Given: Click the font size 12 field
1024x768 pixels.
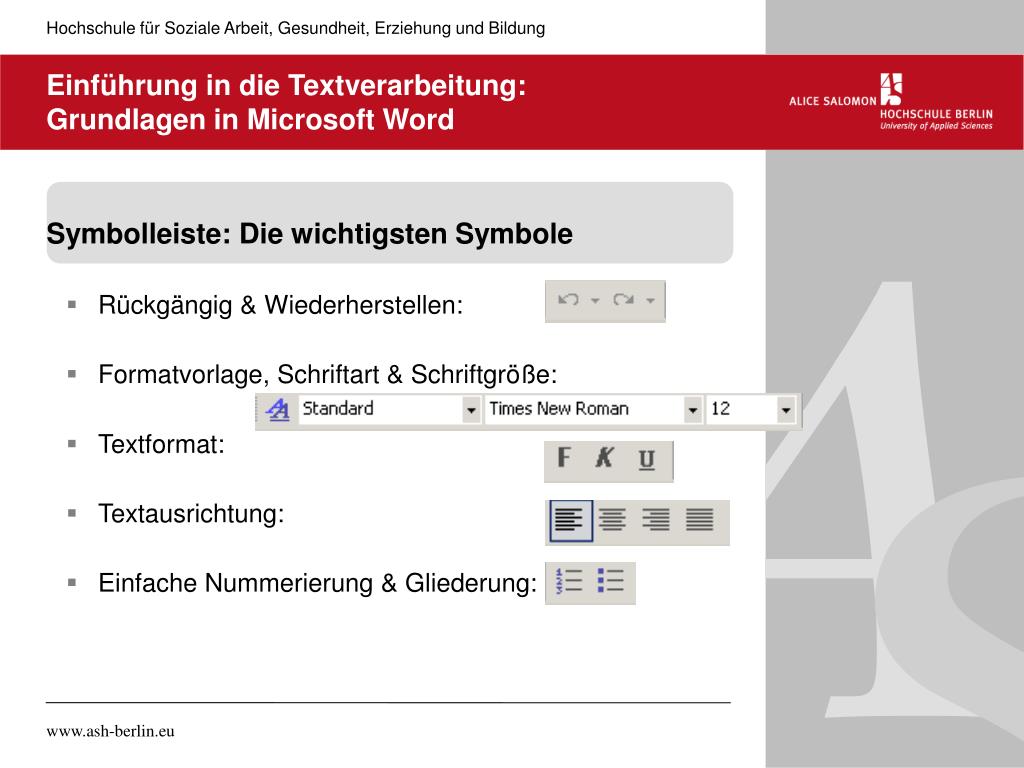Looking at the screenshot, I should pyautogui.click(x=742, y=409).
